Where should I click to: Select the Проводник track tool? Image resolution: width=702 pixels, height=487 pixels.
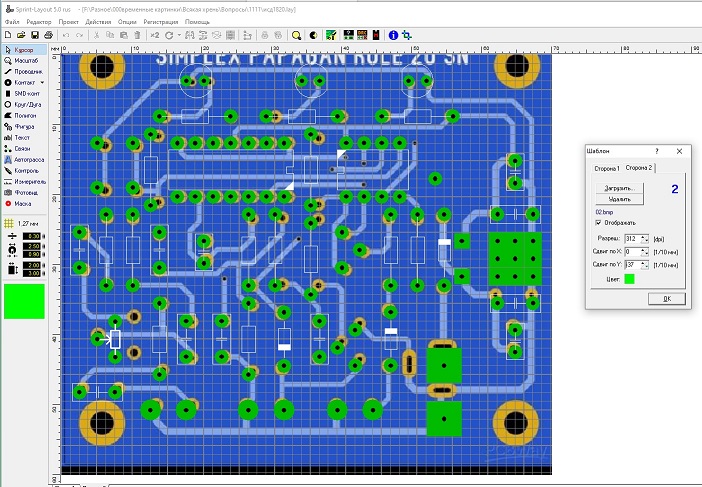(x=27, y=71)
